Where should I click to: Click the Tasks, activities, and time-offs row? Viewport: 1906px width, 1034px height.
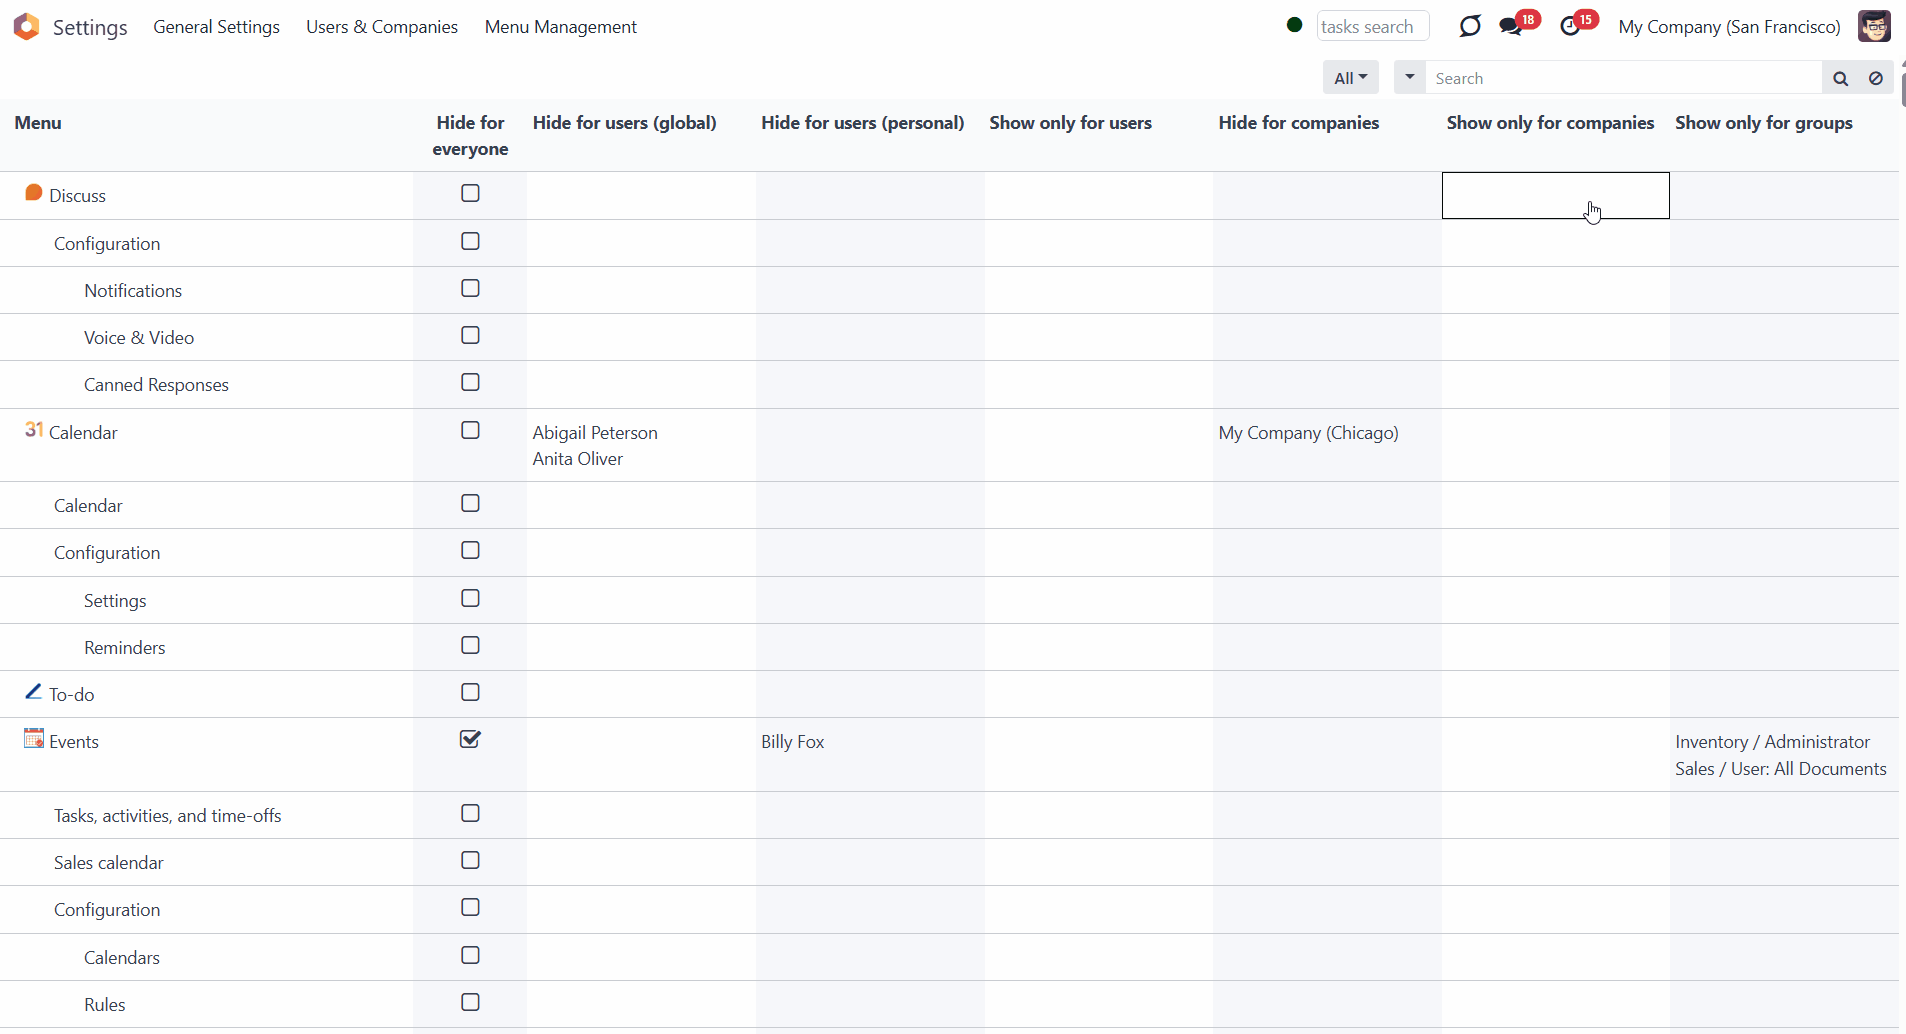[x=168, y=816]
